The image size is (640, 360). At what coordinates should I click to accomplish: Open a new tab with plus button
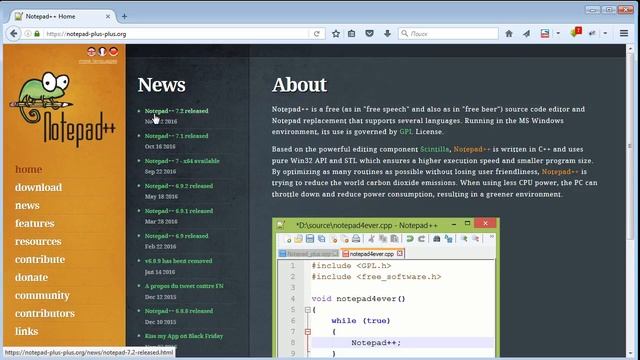tap(124, 17)
